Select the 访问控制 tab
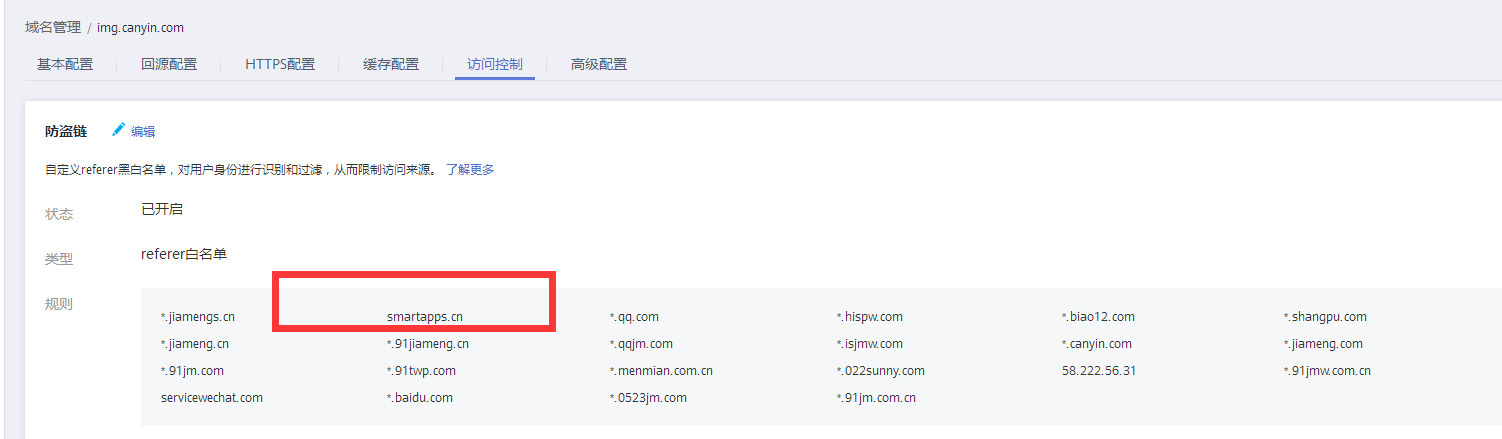 (495, 64)
